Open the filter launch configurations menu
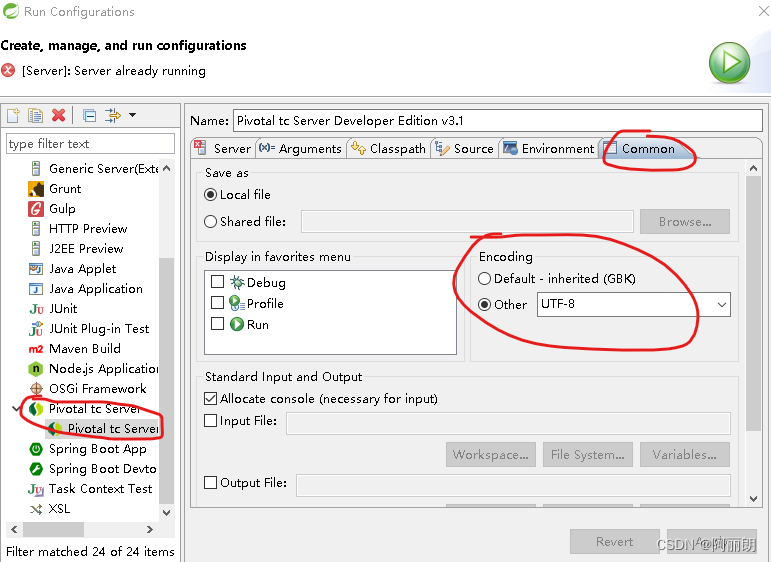 113,115
